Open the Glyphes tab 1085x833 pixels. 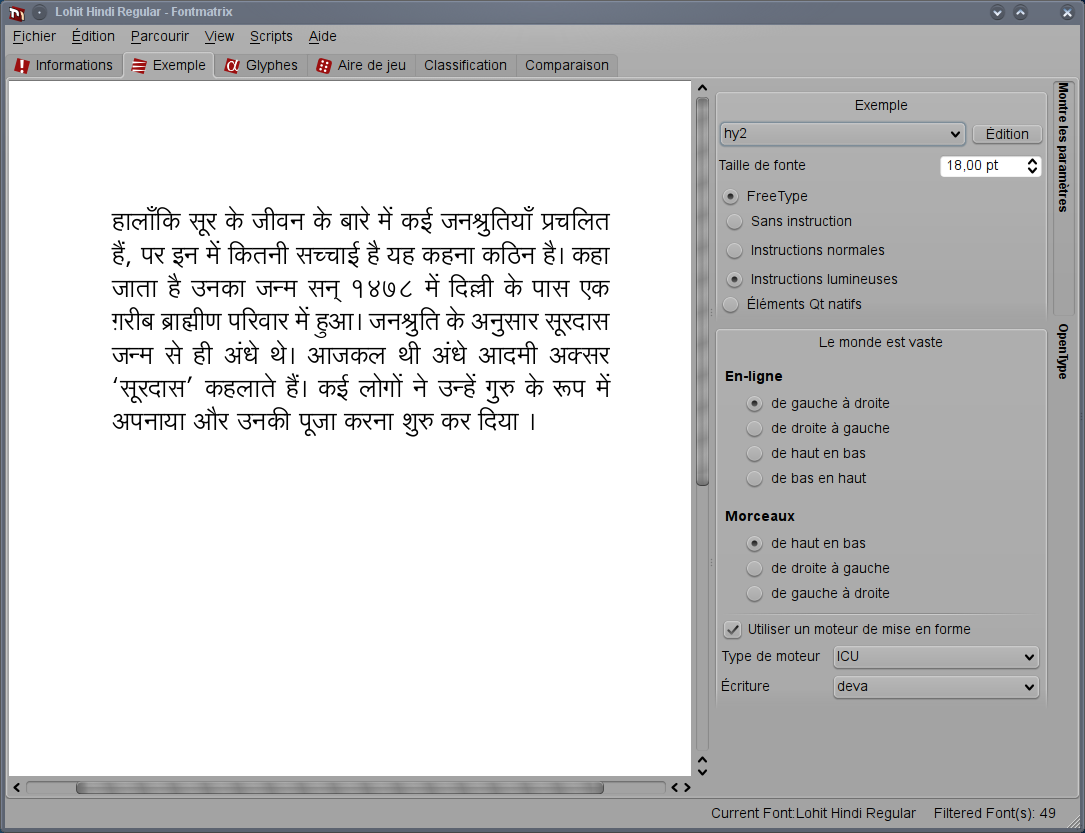tap(262, 65)
